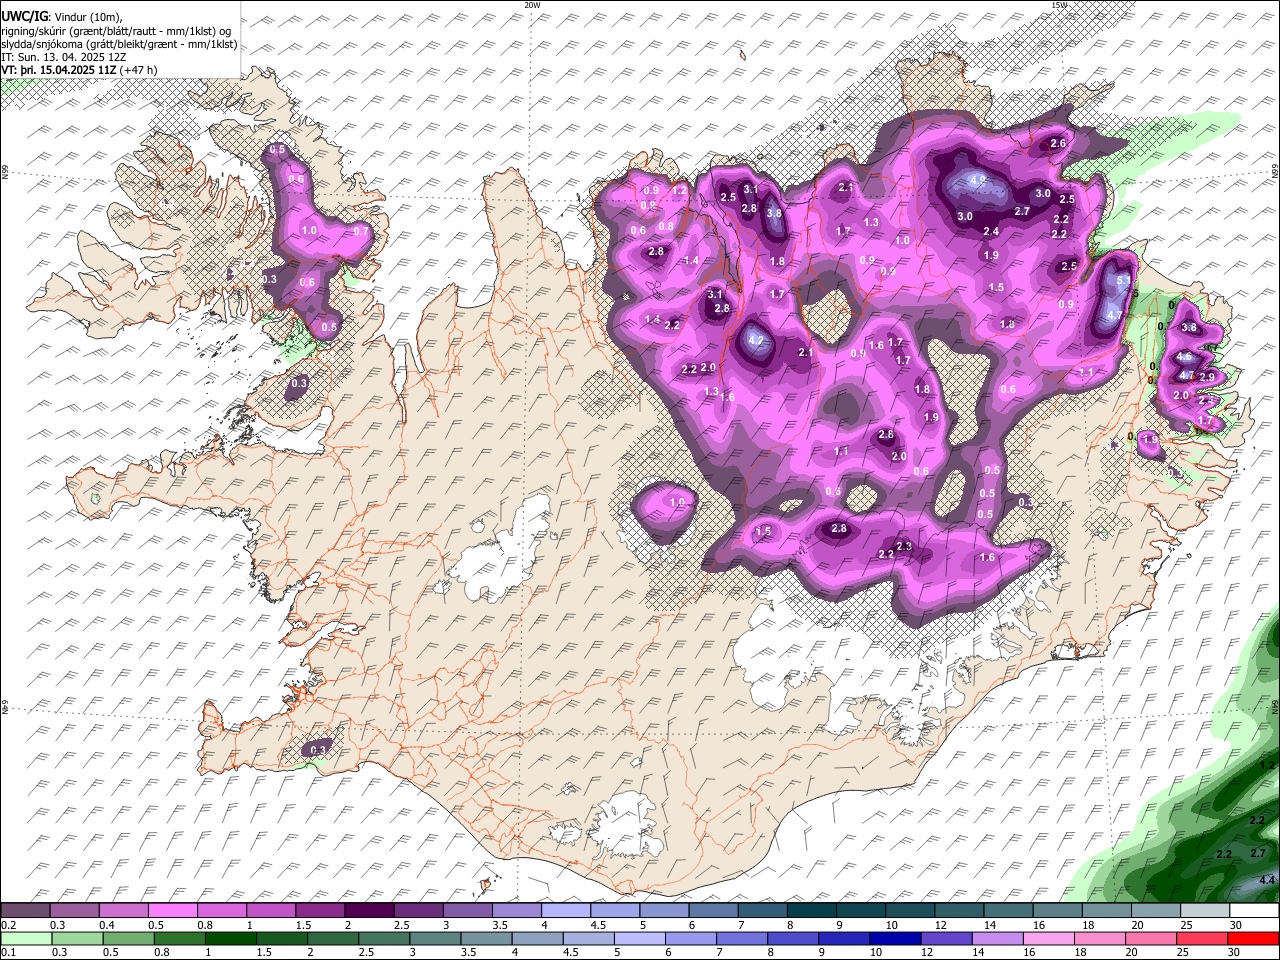Pick the violet 14 swatch, lower legend row
The image size is (1280, 960).
click(997, 938)
